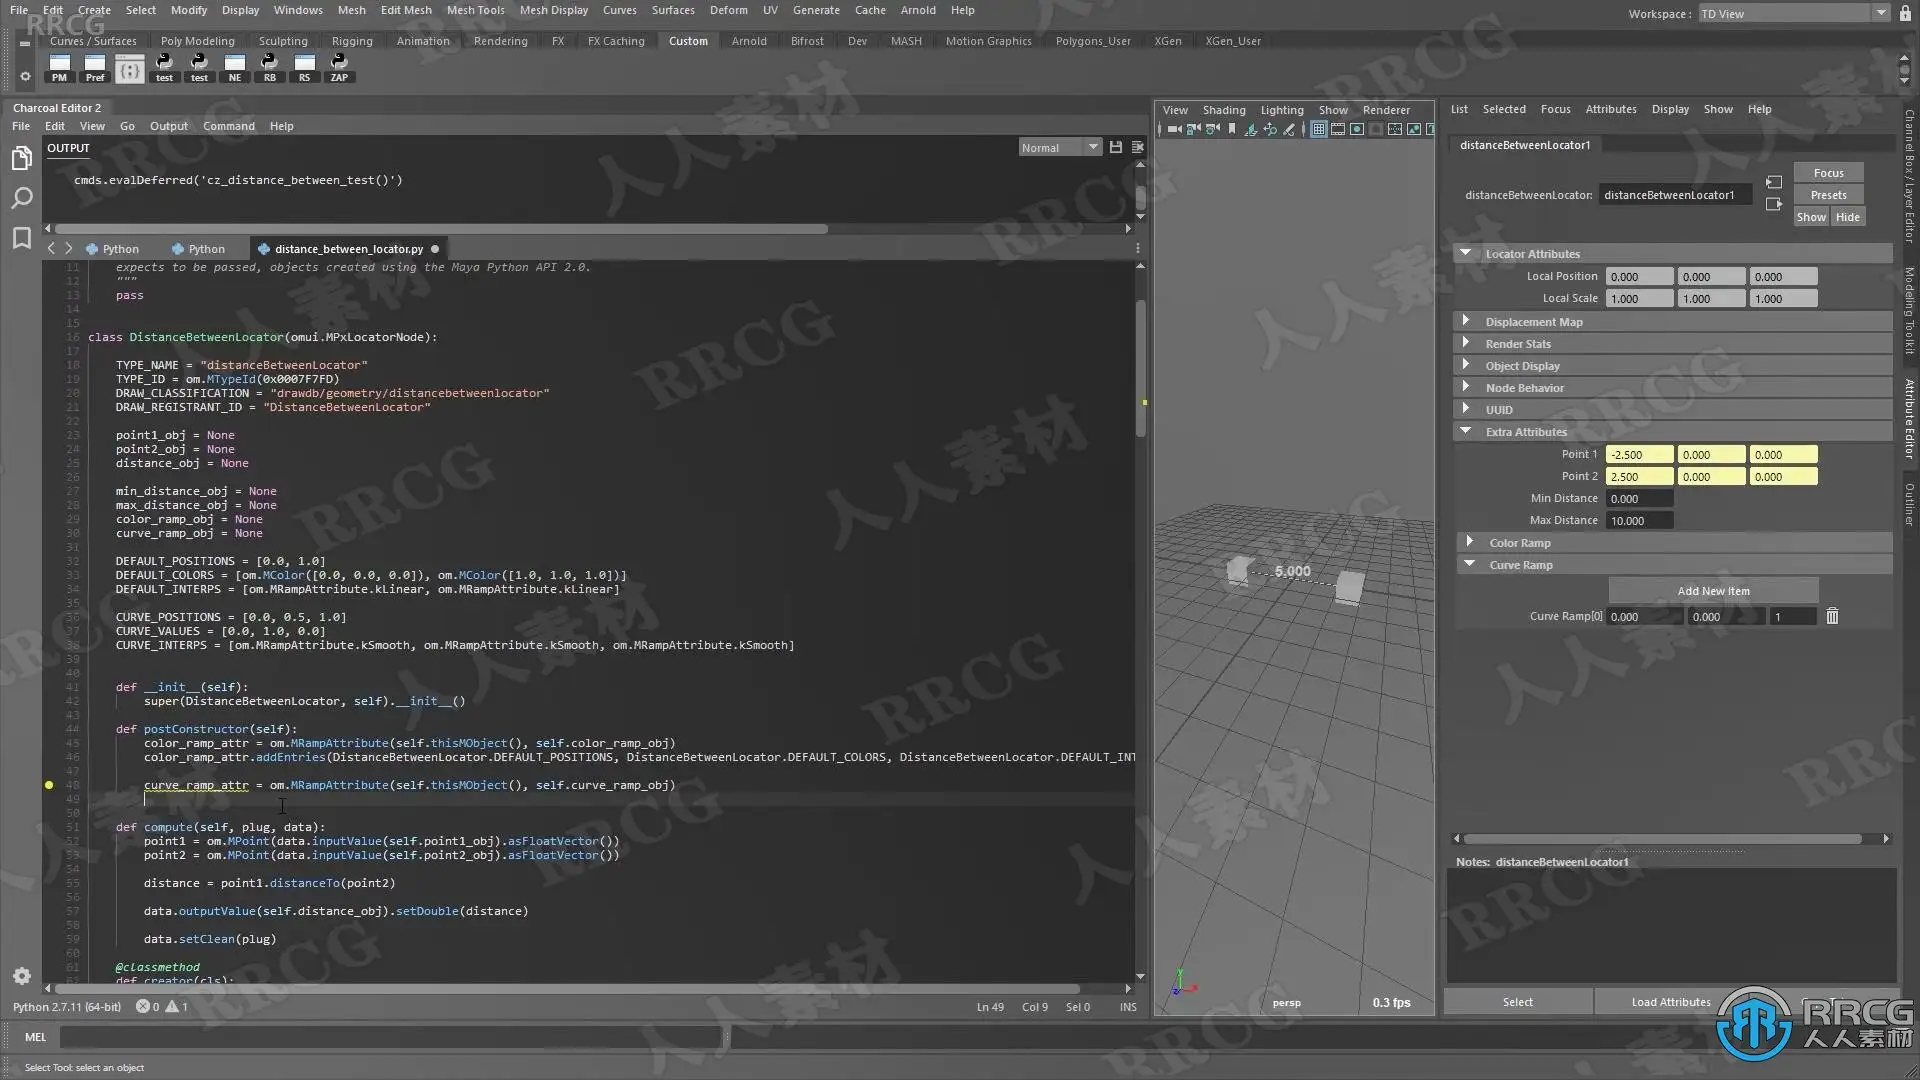Open the Rigging shelf tab
The image size is (1920, 1080).
pyautogui.click(x=352, y=41)
